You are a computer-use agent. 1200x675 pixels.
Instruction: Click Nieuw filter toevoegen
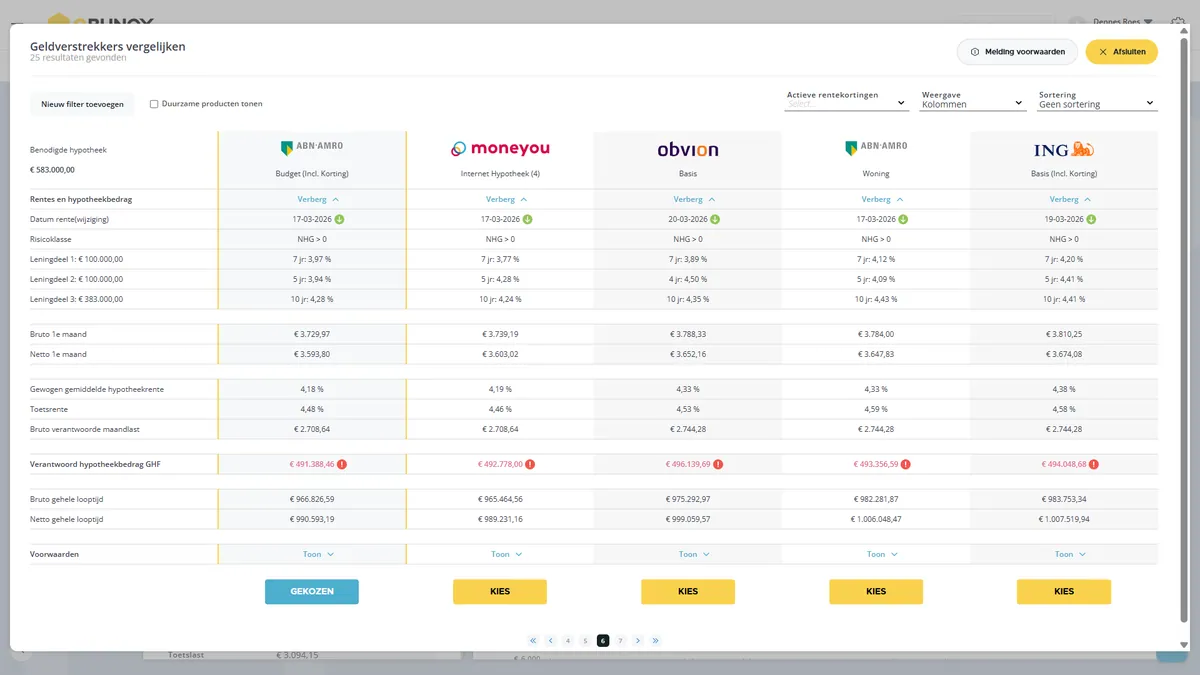tap(83, 104)
